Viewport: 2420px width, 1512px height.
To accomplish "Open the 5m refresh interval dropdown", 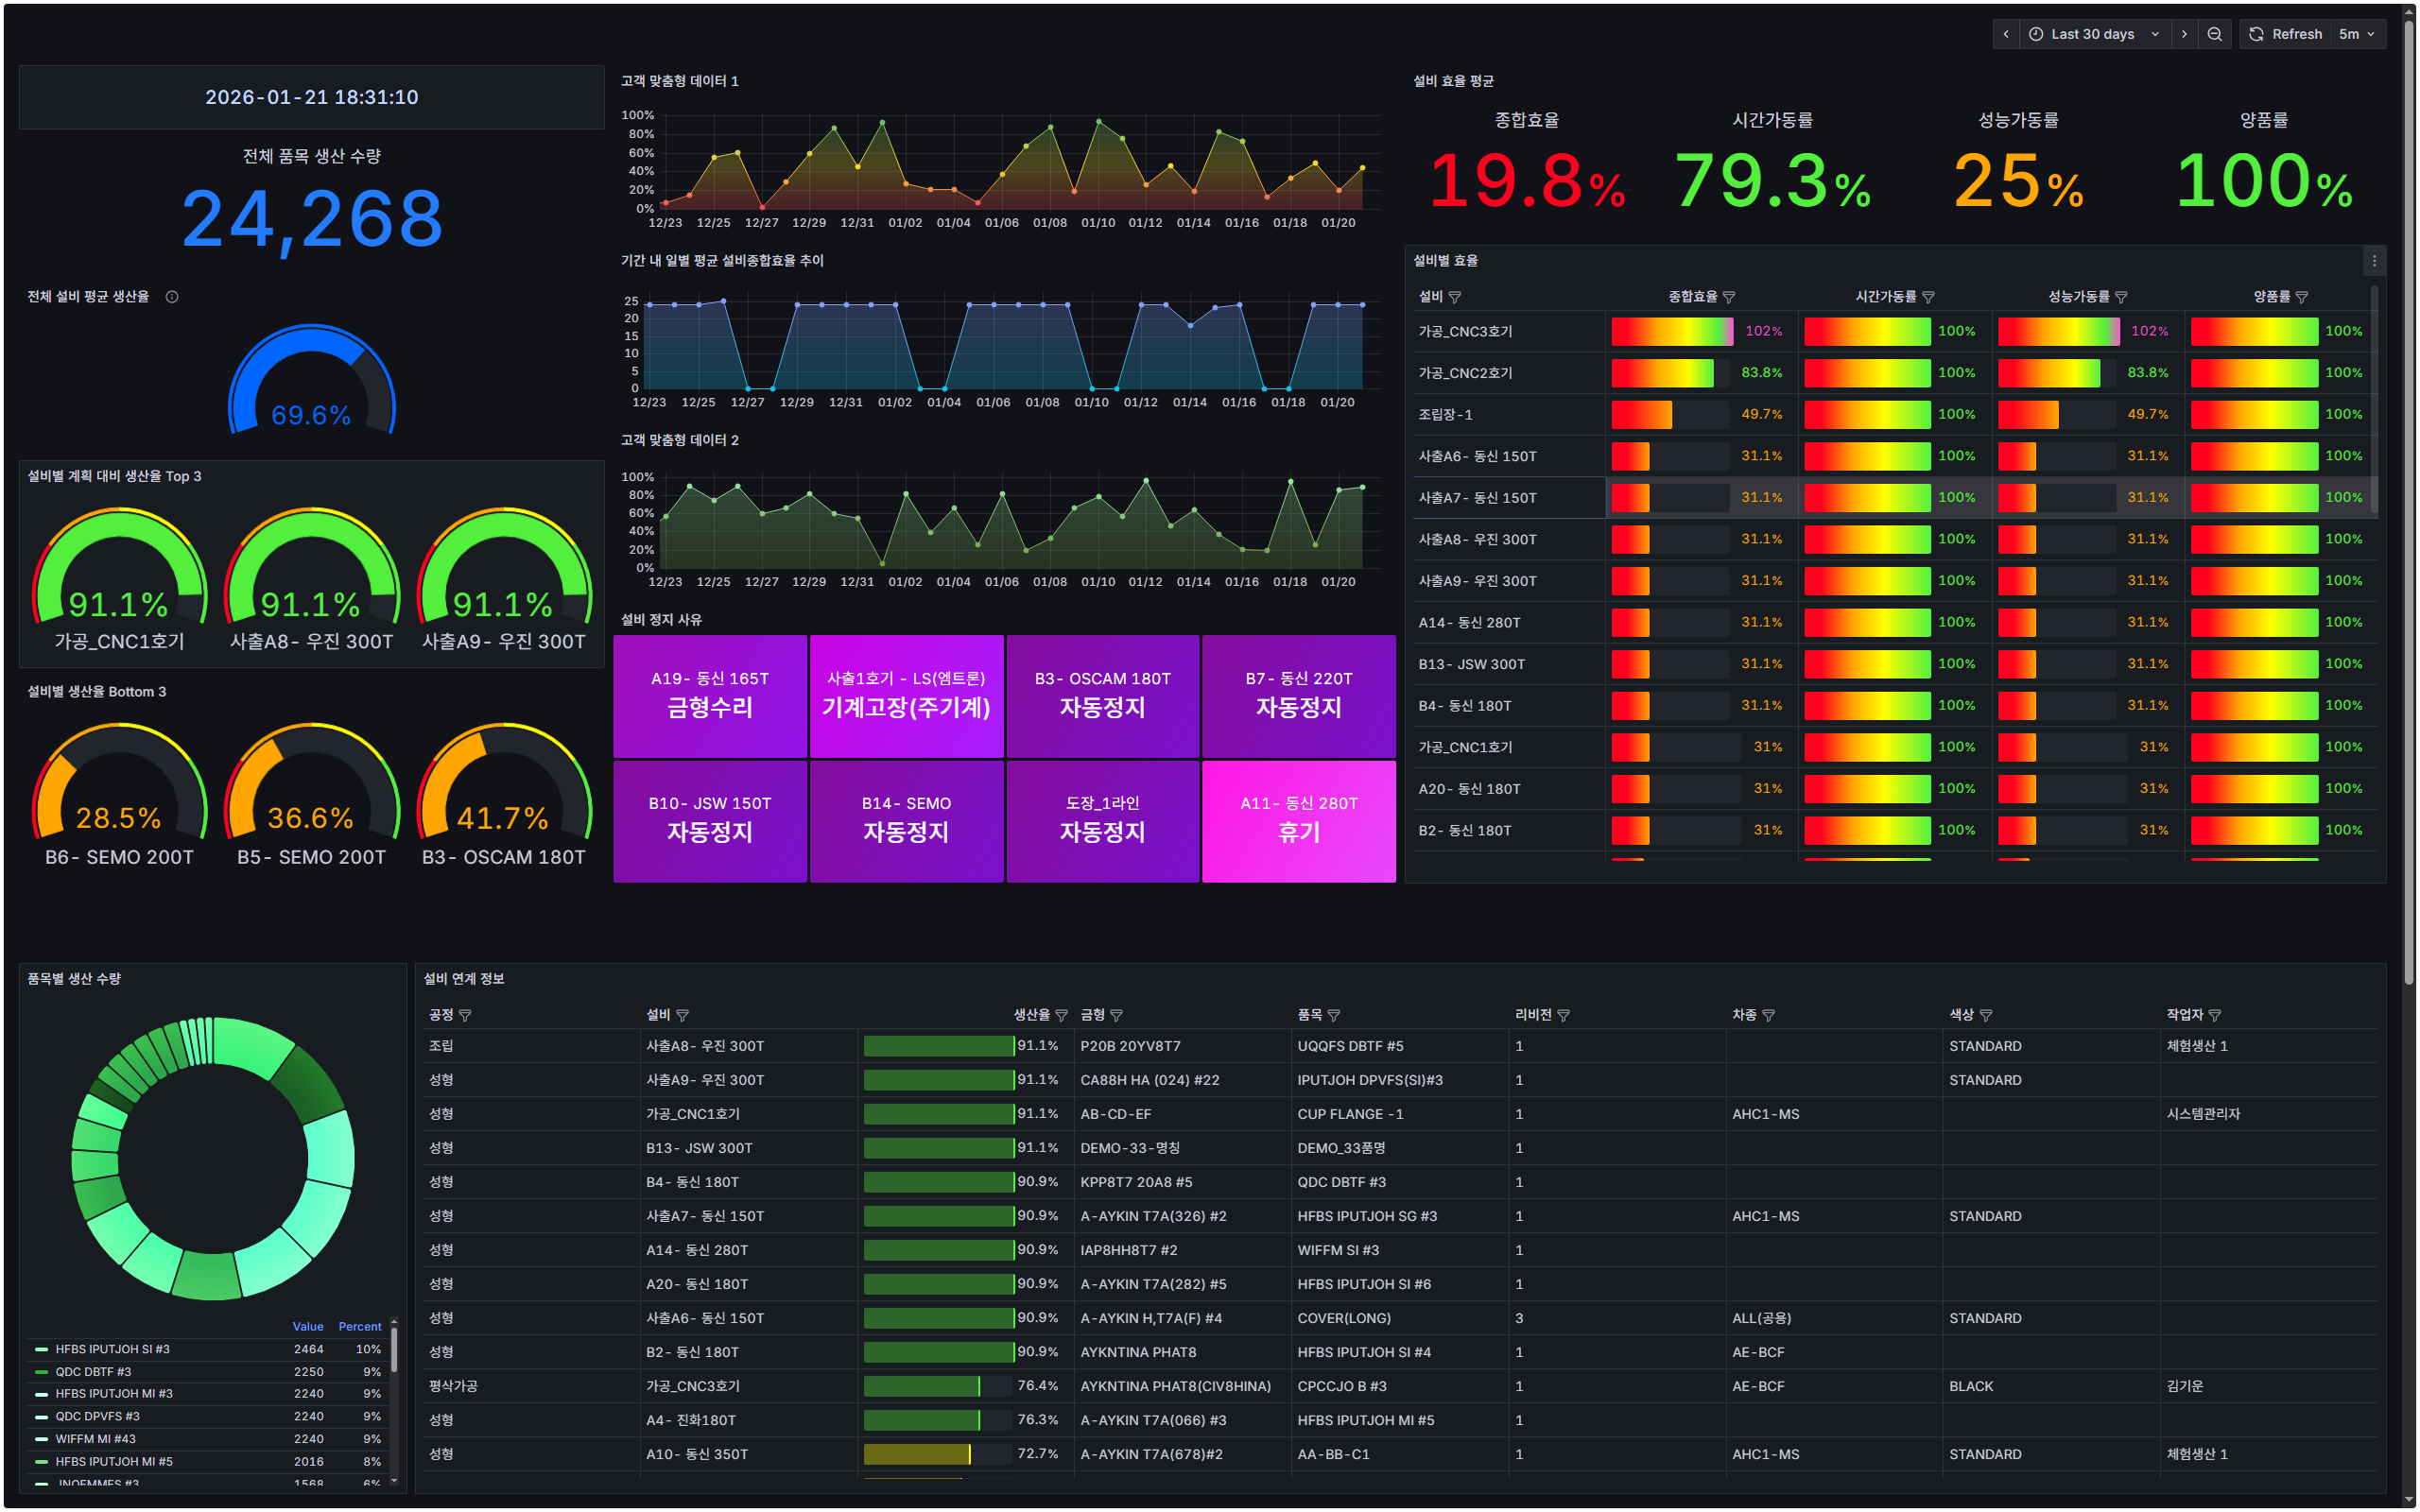I will coord(2356,34).
